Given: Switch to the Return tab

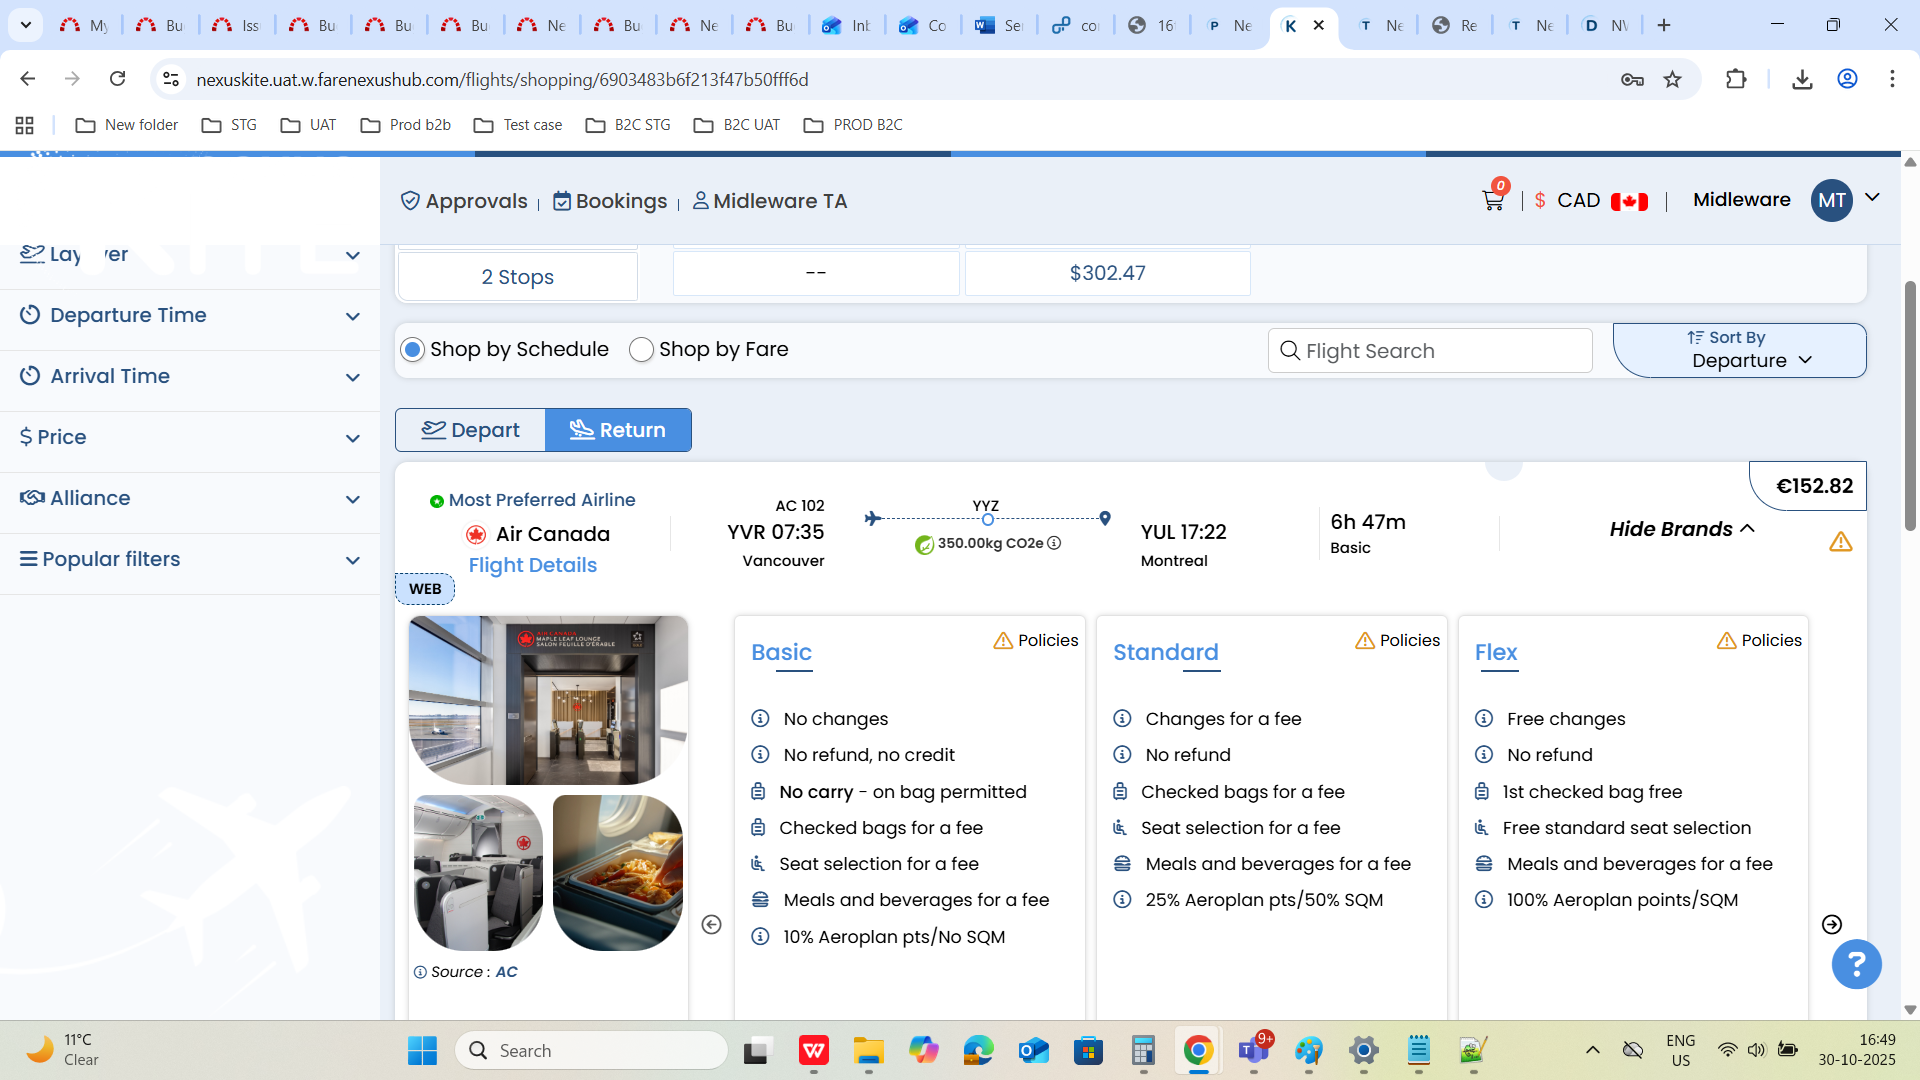Looking at the screenshot, I should (x=618, y=430).
